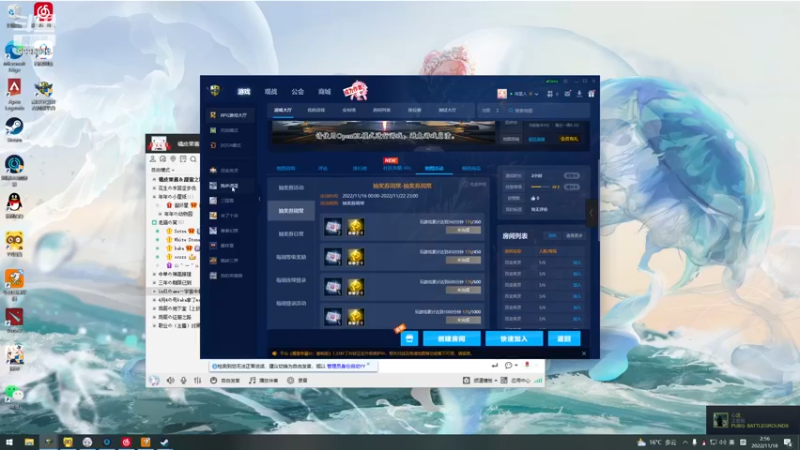Click the search magnifier icon in YY window
This screenshot has width=800, height=450.
tap(193, 159)
